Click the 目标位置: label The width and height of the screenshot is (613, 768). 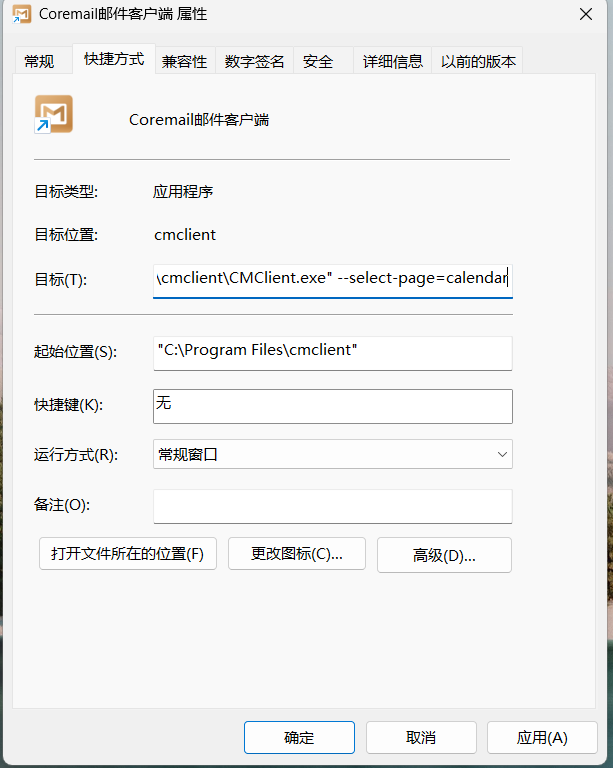click(x=66, y=235)
